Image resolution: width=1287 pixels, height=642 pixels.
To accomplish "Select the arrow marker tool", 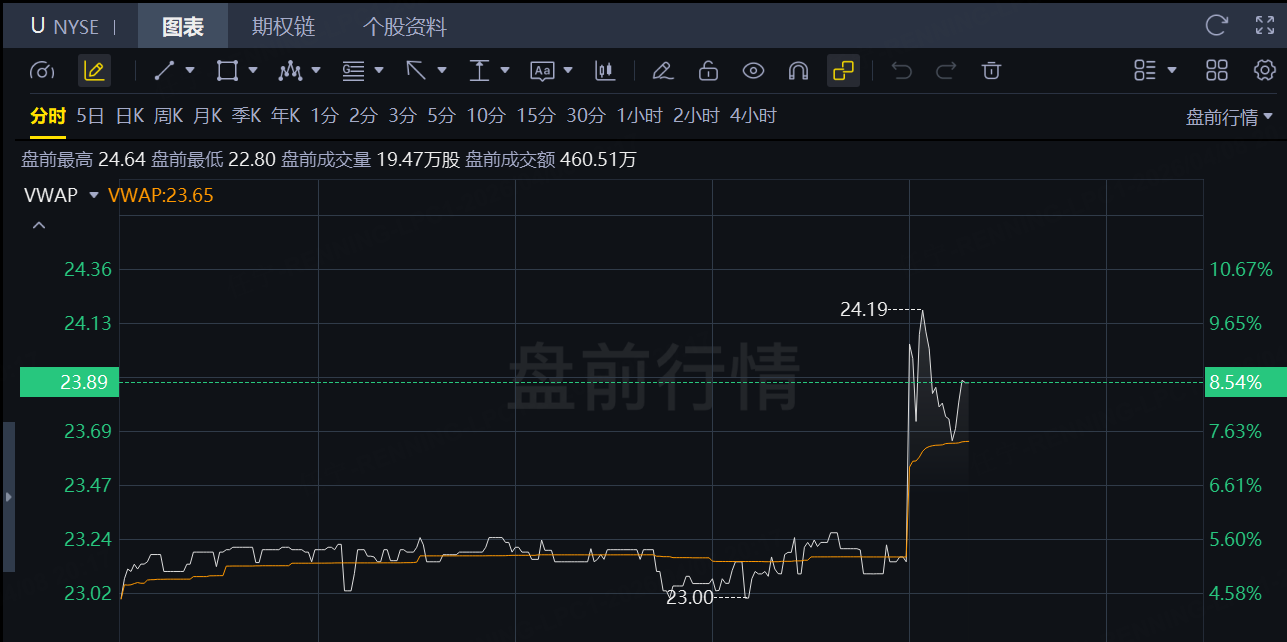I will 416,71.
